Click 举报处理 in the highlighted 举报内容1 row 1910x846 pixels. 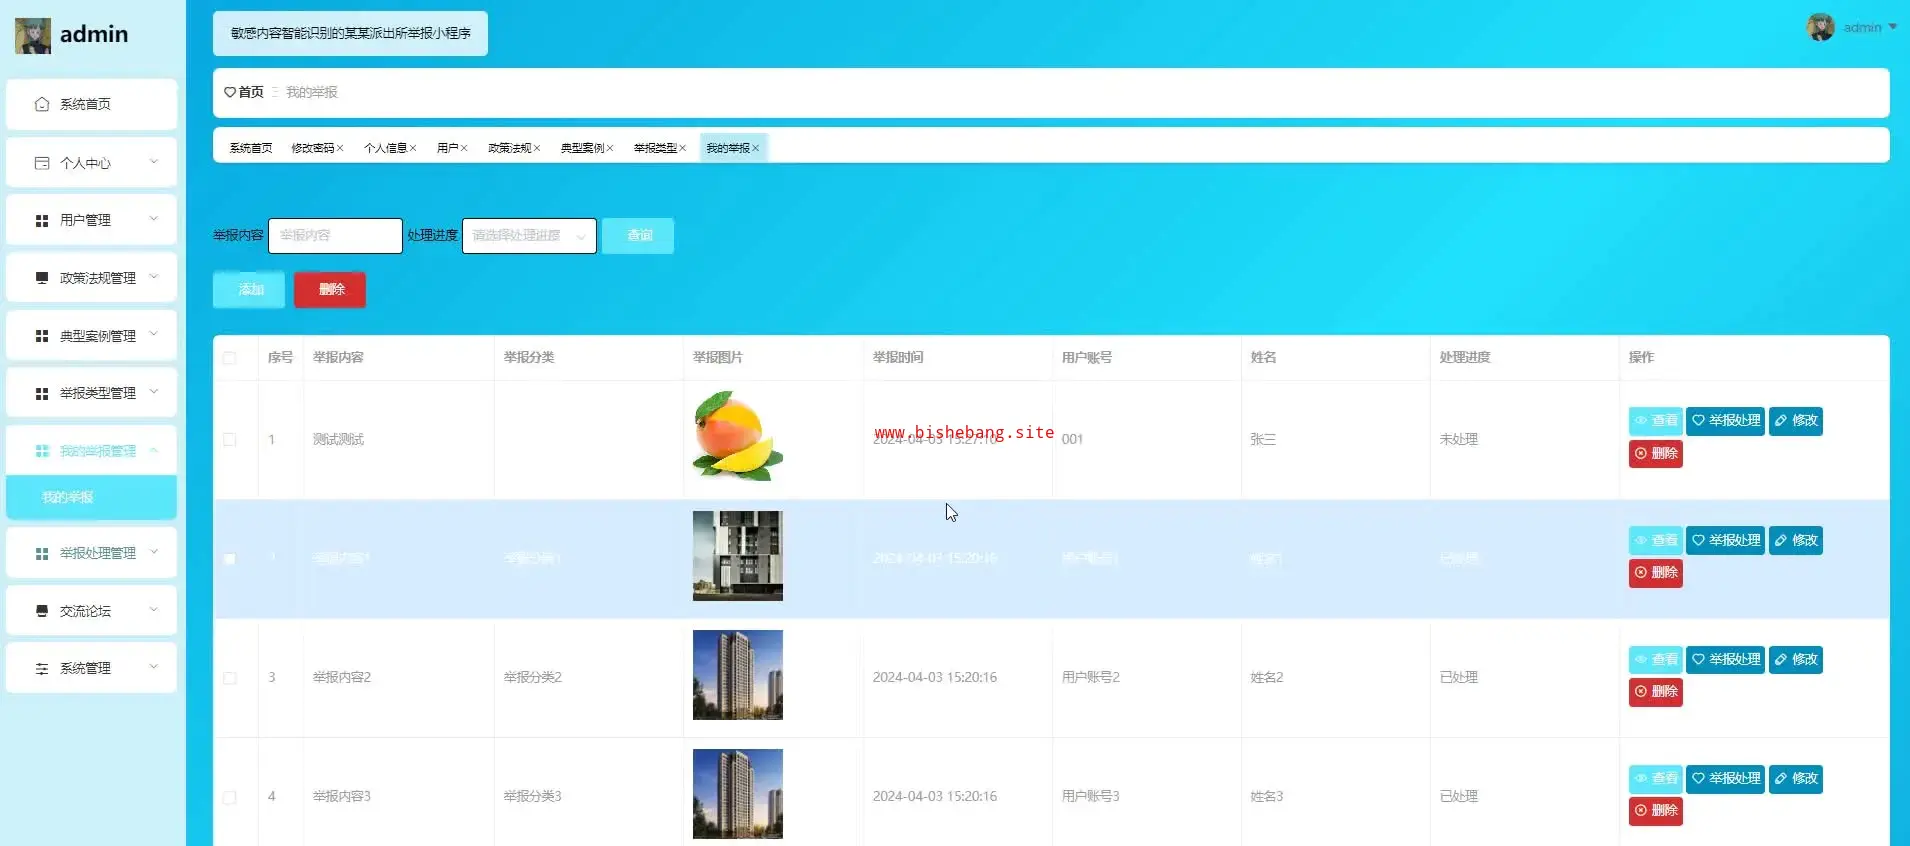pos(1726,540)
